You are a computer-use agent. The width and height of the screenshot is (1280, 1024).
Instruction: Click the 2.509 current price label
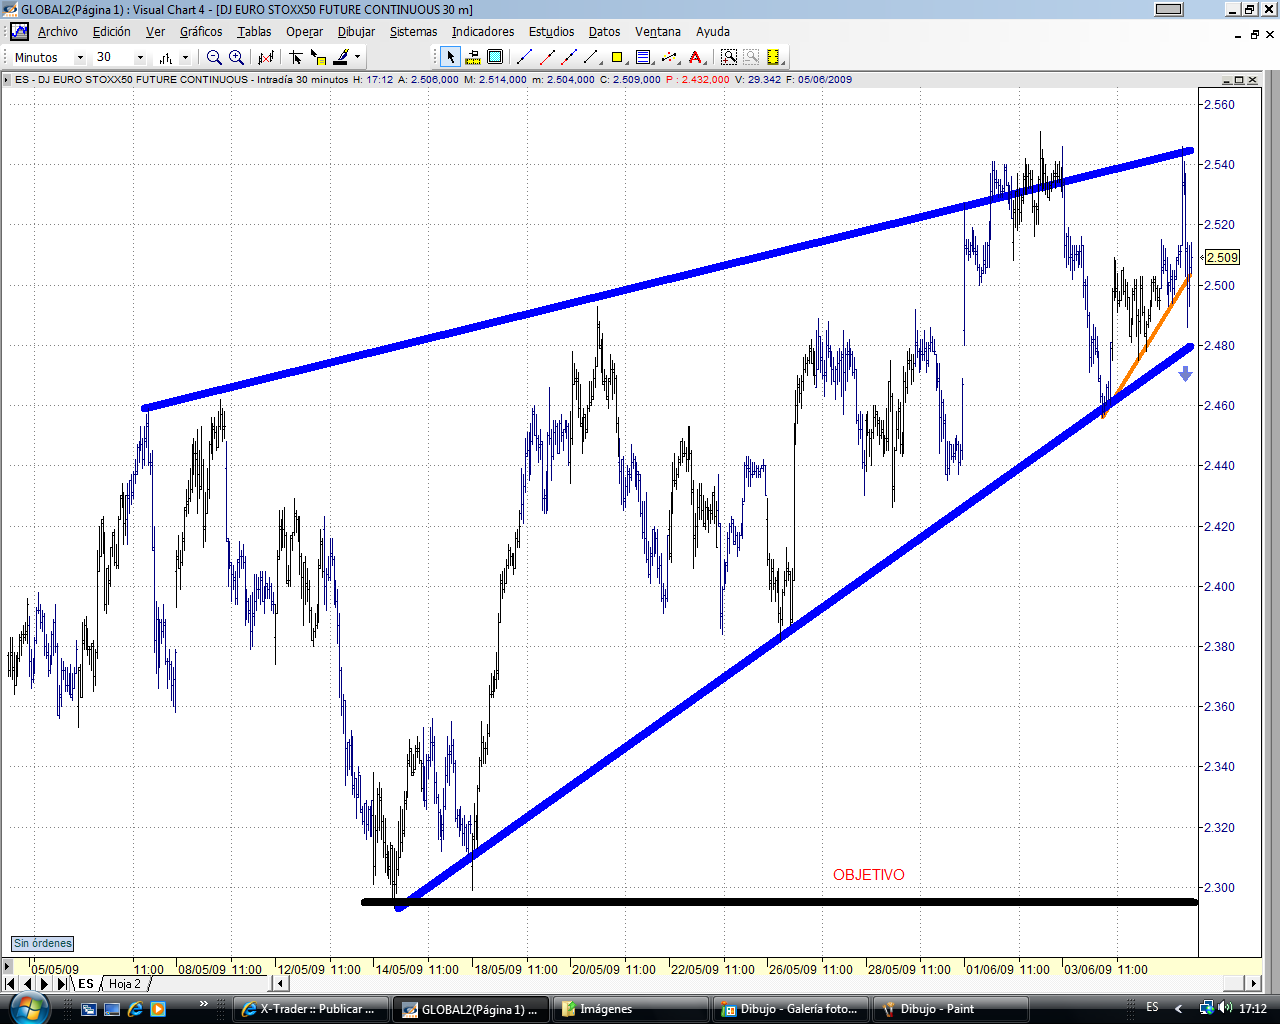click(1222, 257)
